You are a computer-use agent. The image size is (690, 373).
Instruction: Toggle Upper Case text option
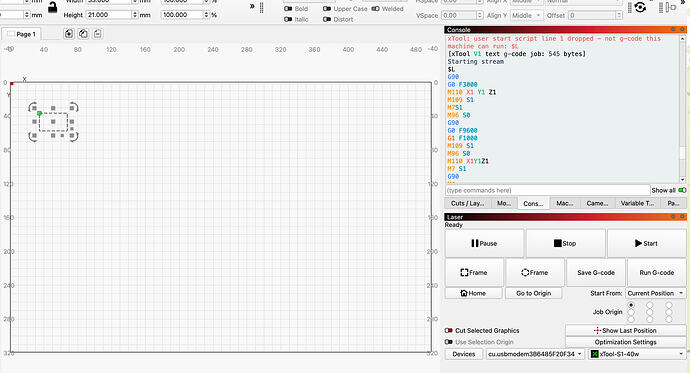(327, 9)
